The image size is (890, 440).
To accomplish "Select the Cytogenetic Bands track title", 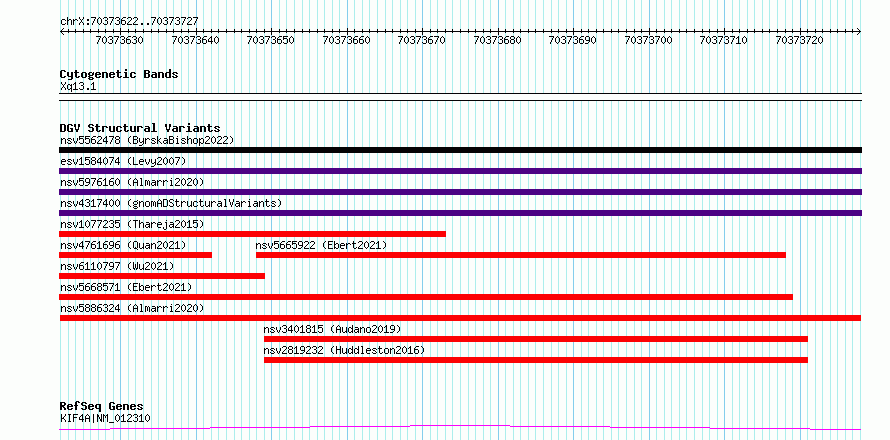I will click(x=119, y=74).
